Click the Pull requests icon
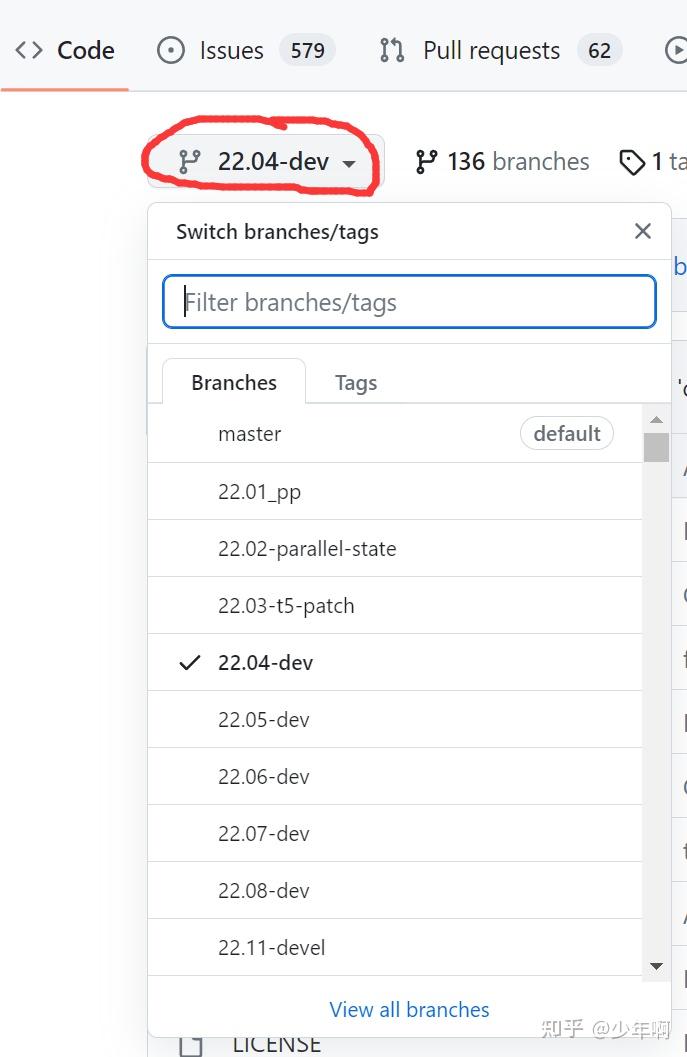This screenshot has height=1057, width=687. [x=392, y=50]
